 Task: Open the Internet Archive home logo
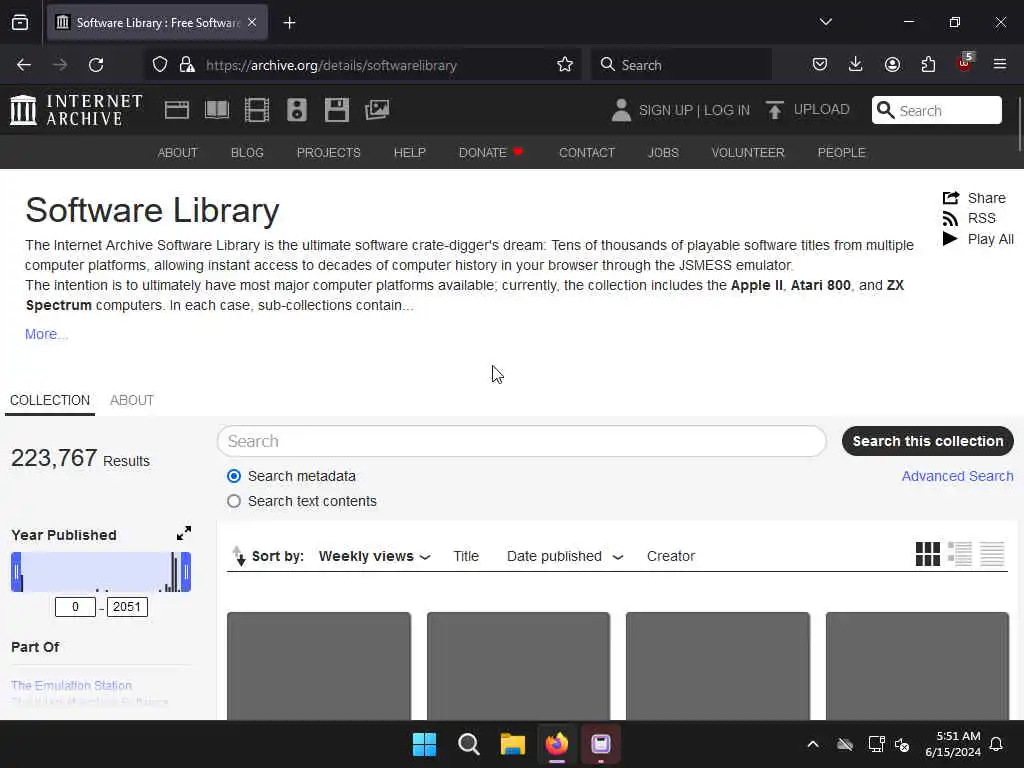[76, 110]
